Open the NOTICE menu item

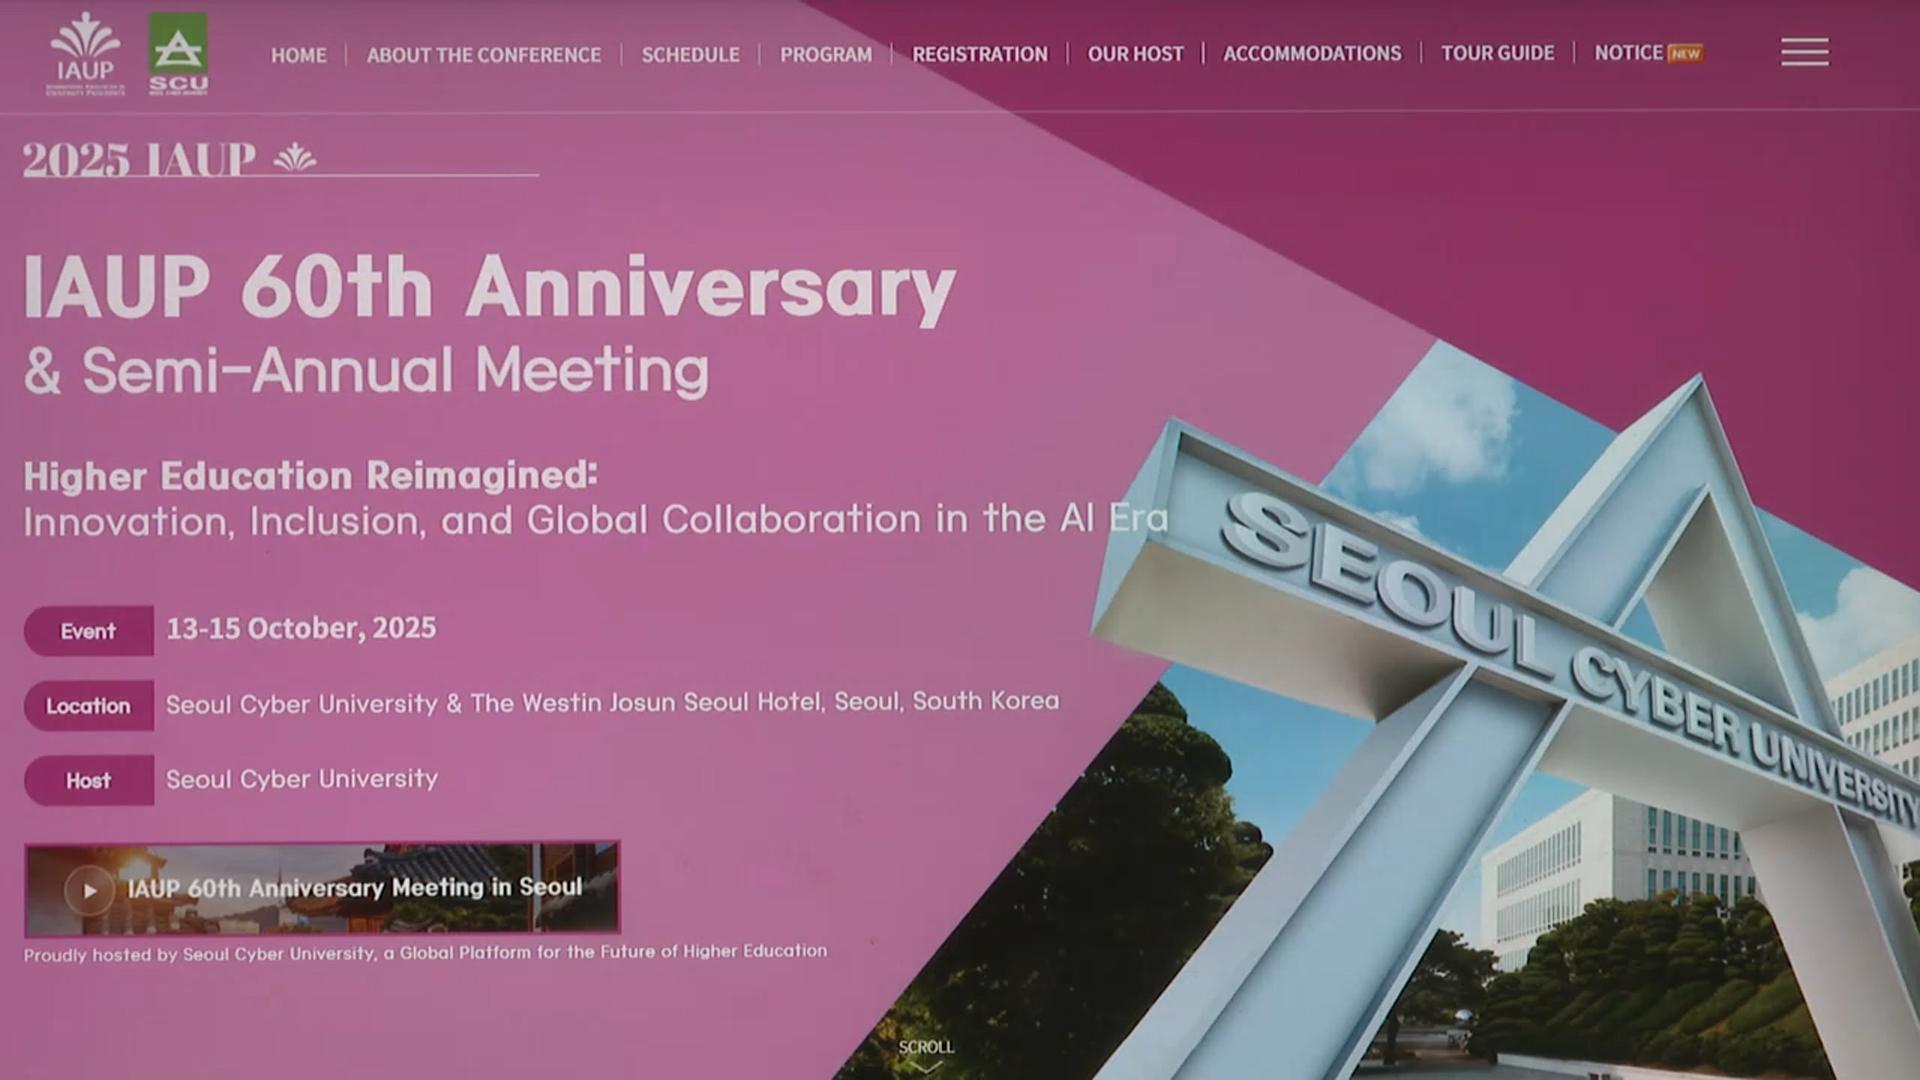(x=1628, y=53)
